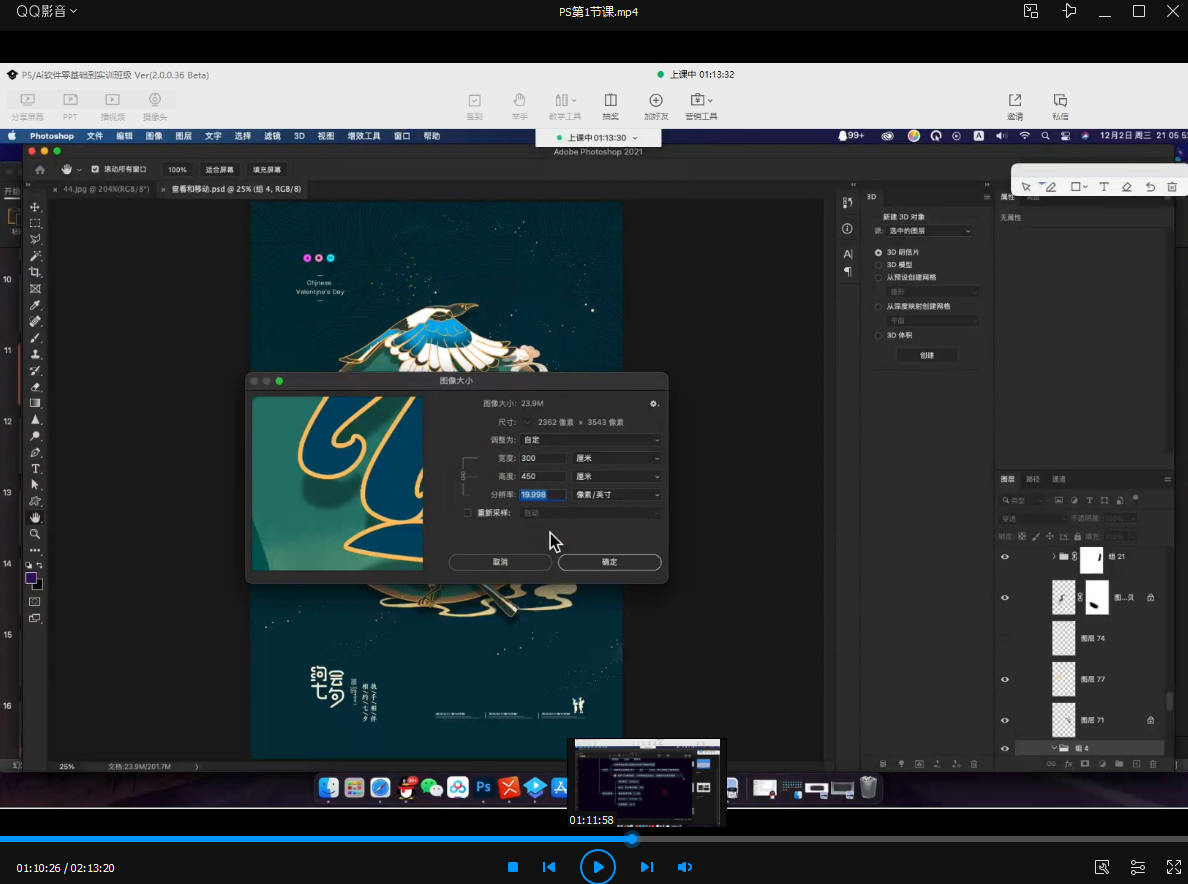The image size is (1188, 884).
Task: Select the 3D 明信片 radio button
Action: pos(878,252)
